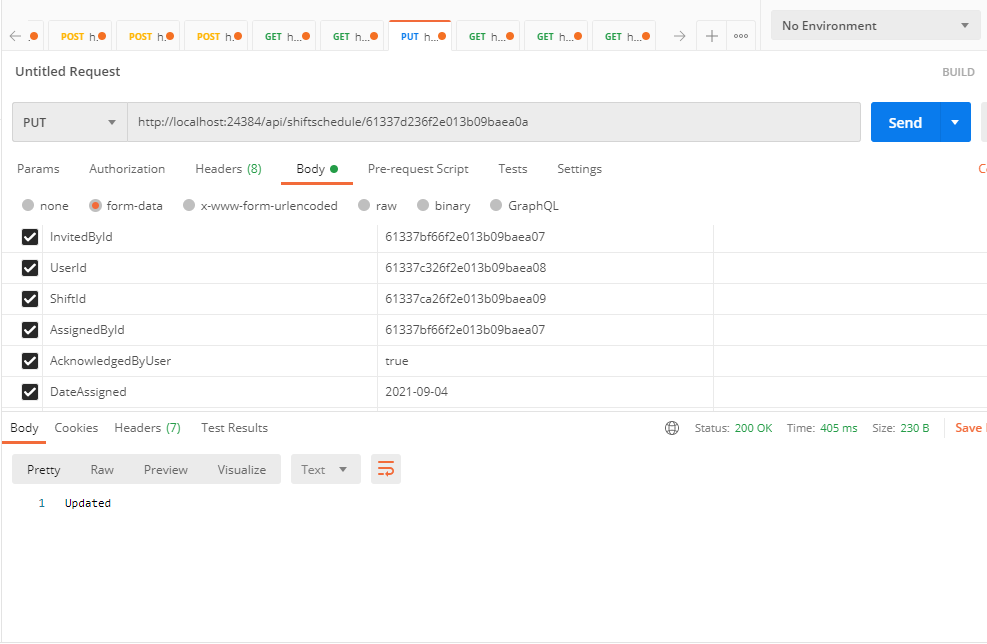Click the Size 230 B text

(900, 428)
